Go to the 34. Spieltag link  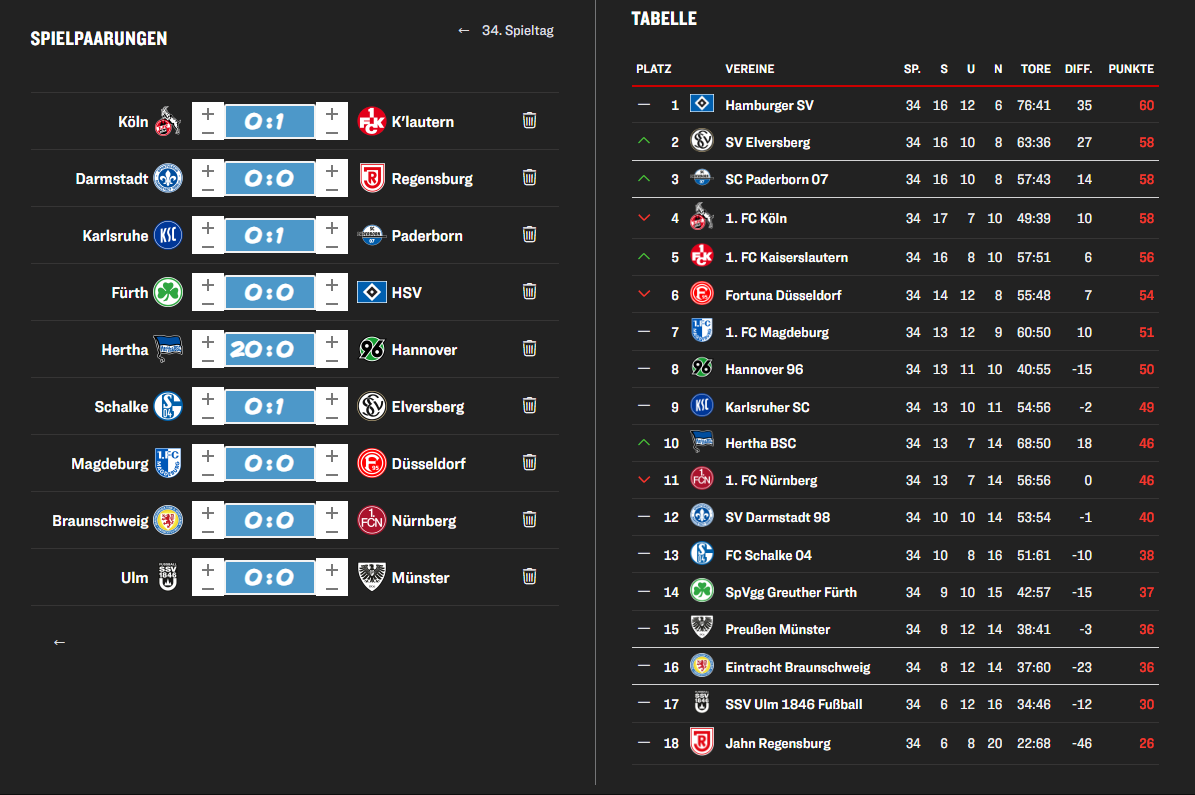(506, 31)
